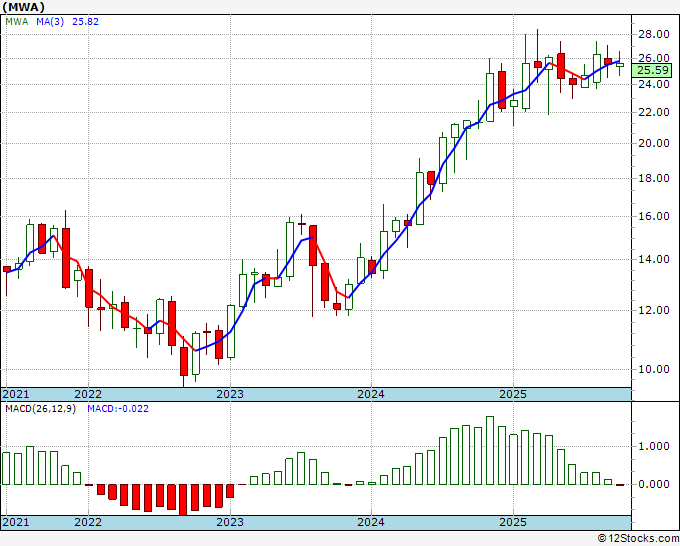Click 2023 on the MACD timeline
Viewport: 680px width, 546px height.
click(230, 522)
